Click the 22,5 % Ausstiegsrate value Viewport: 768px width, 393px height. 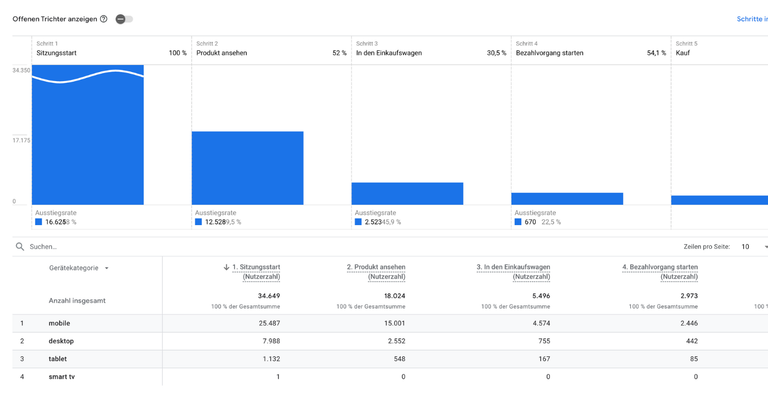(551, 222)
